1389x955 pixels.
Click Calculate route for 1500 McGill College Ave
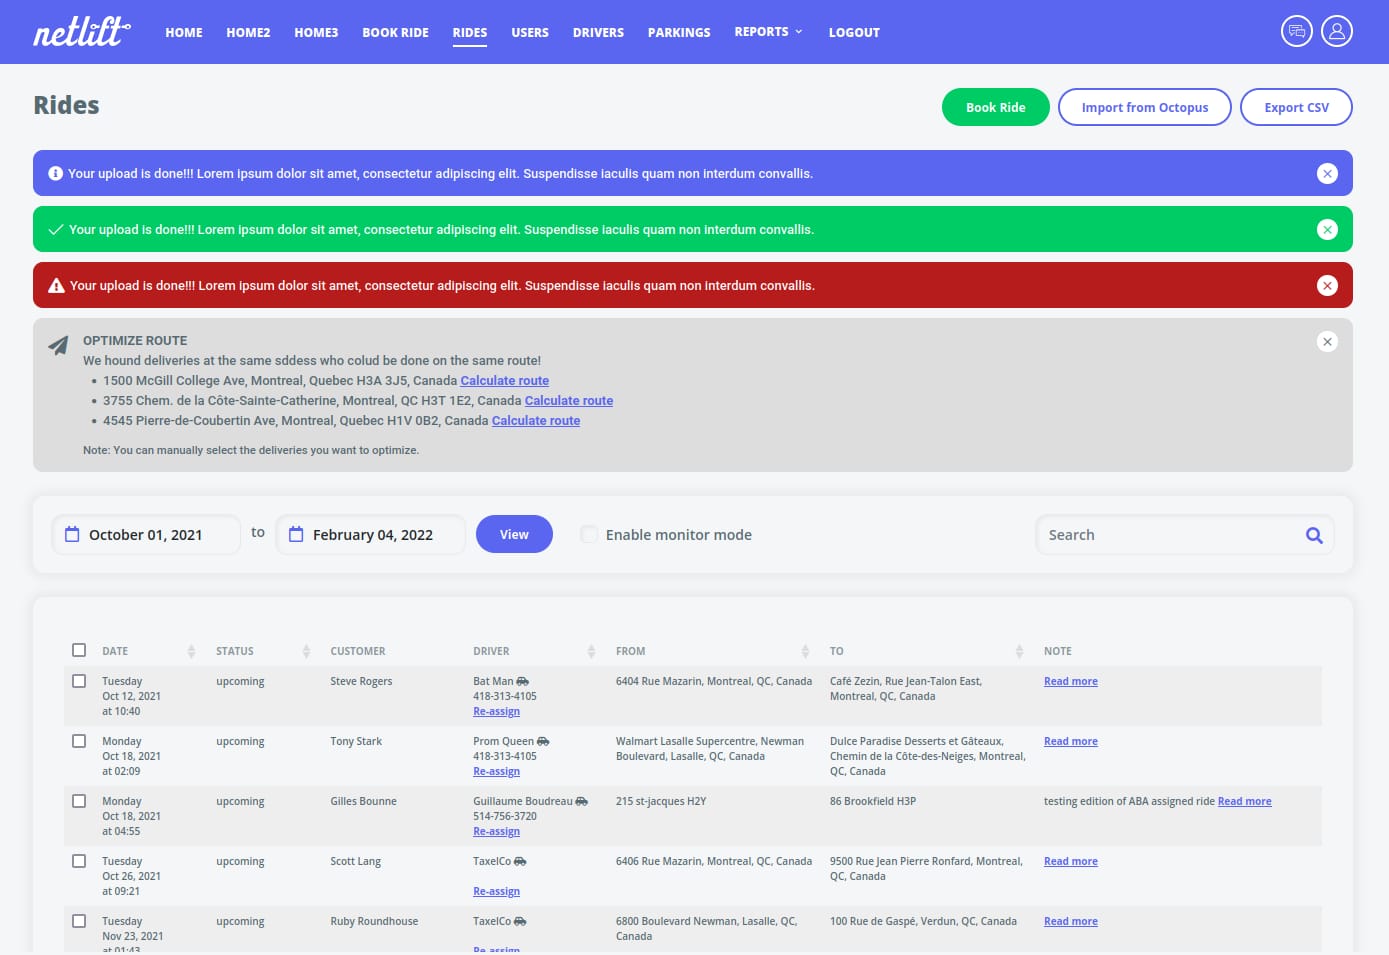505,381
